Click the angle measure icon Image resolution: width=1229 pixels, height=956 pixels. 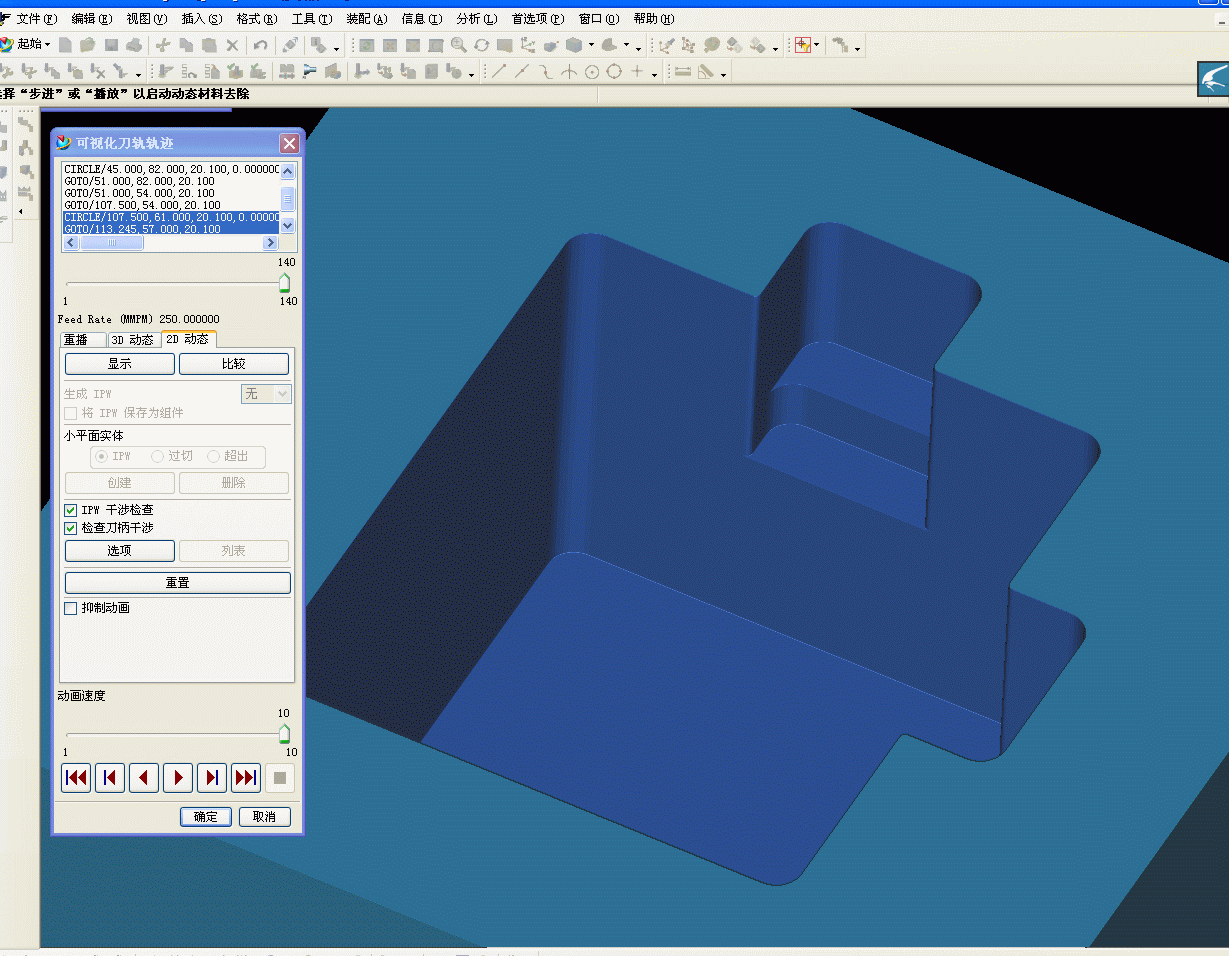coord(706,72)
